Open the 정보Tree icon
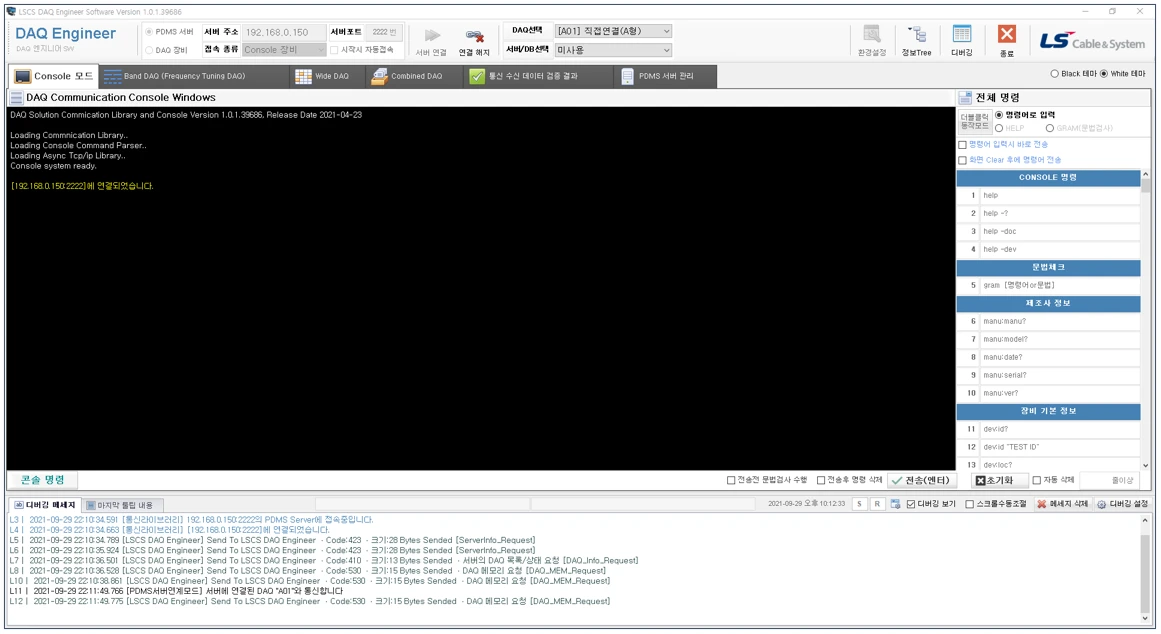This screenshot has height=634, width=1161. tap(917, 35)
